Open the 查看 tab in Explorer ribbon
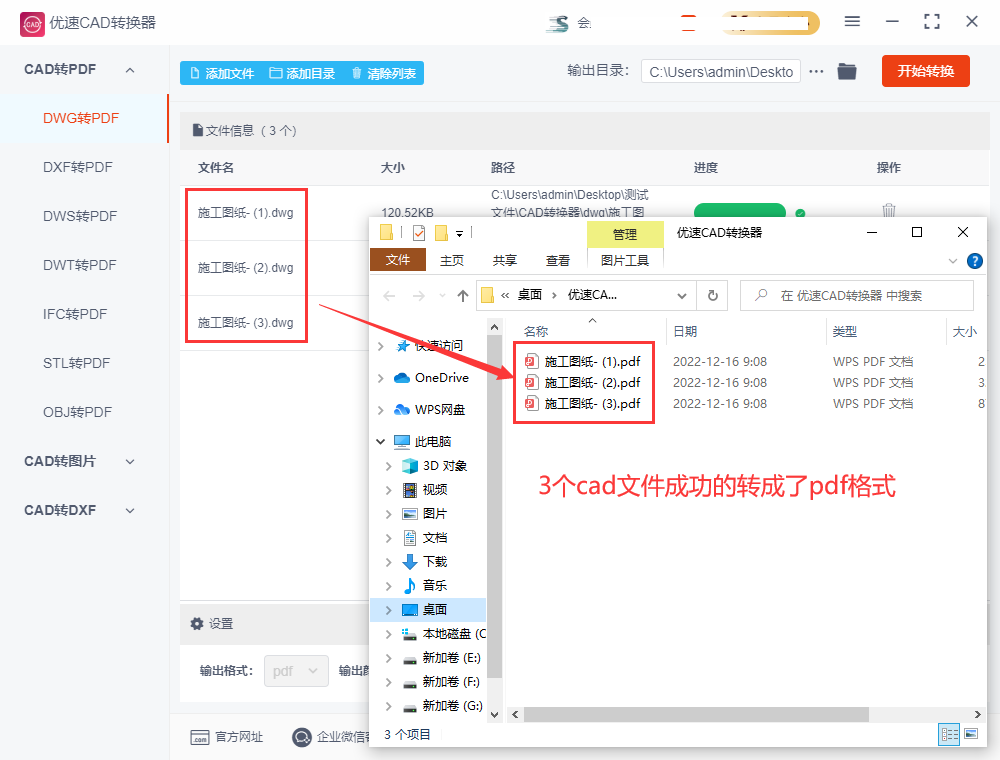 point(557,260)
